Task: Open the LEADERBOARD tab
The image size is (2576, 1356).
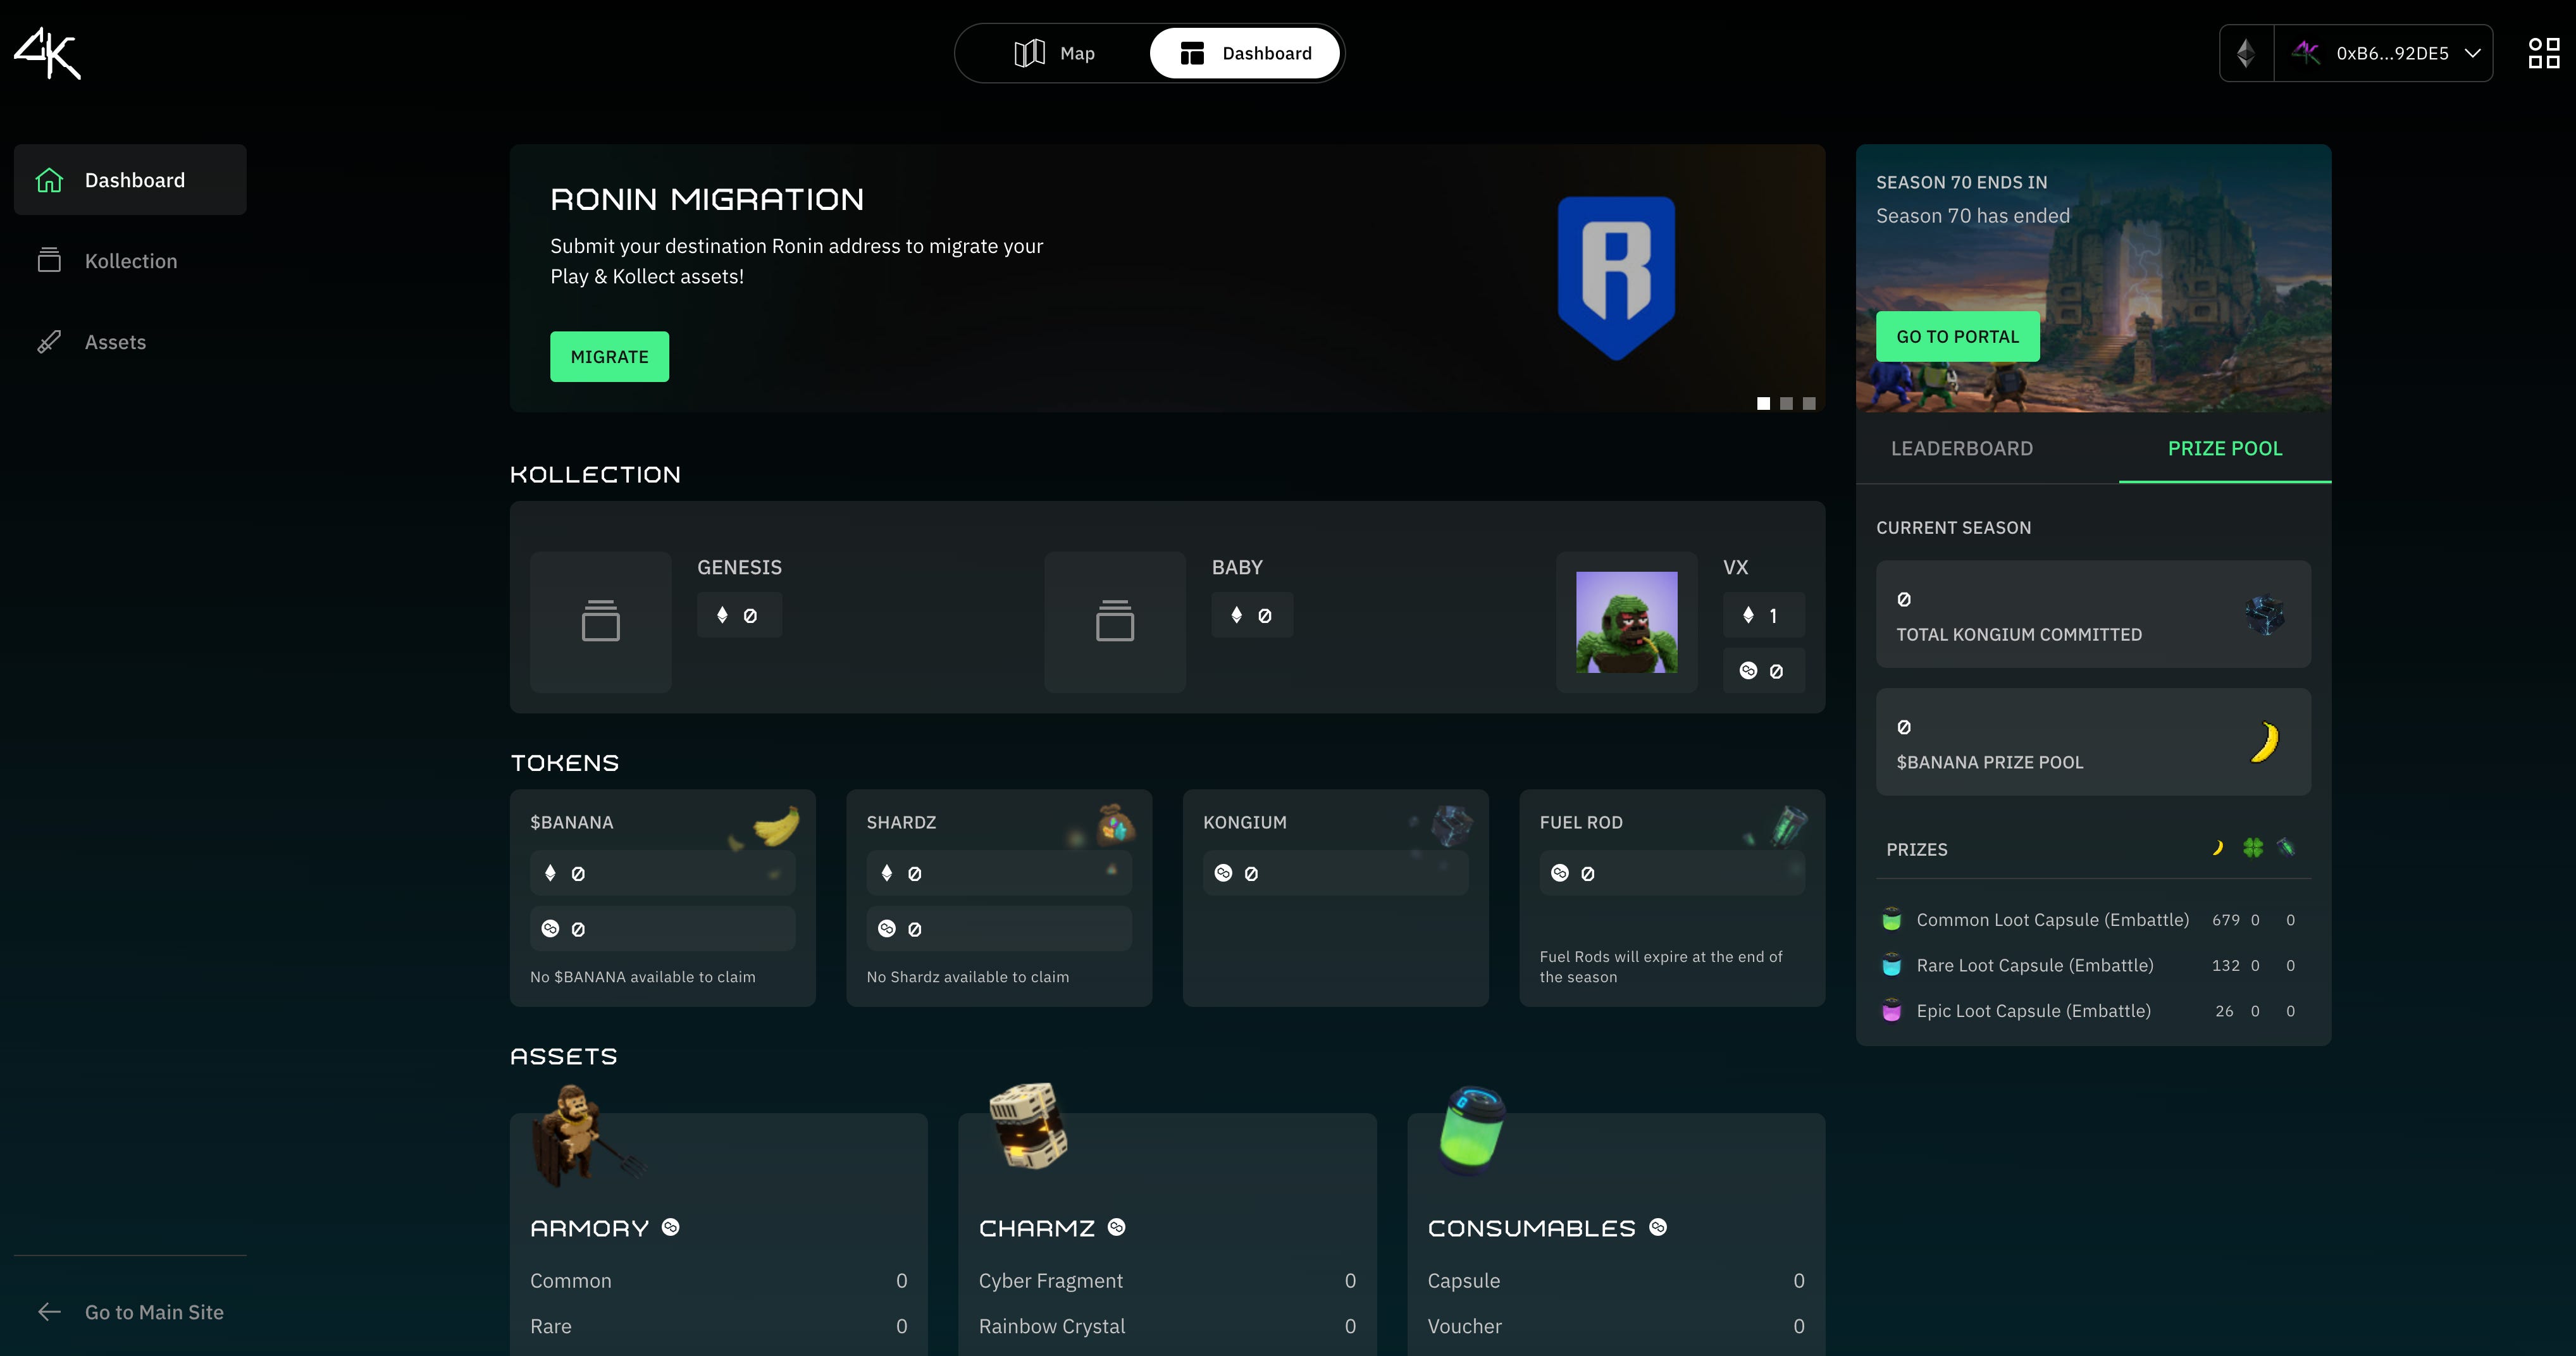Action: click(1961, 448)
